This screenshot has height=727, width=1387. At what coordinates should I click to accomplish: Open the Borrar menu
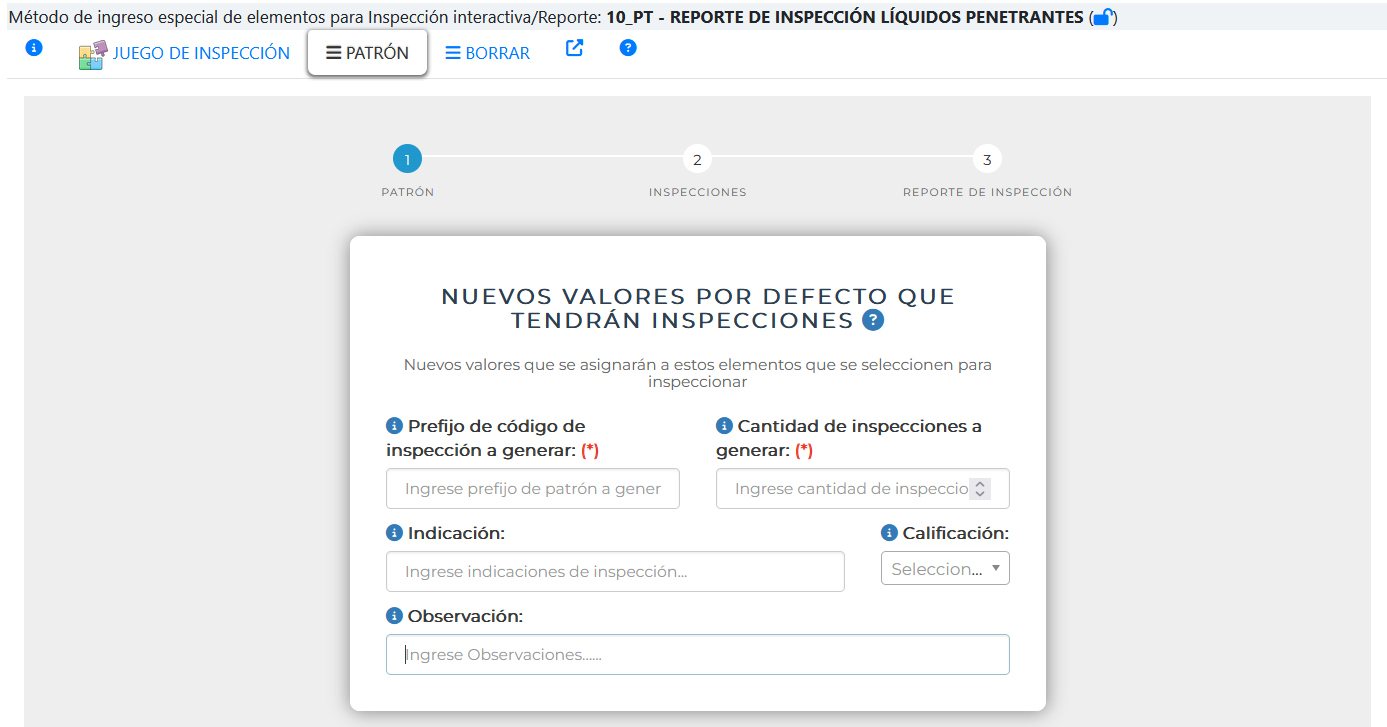pyautogui.click(x=487, y=54)
